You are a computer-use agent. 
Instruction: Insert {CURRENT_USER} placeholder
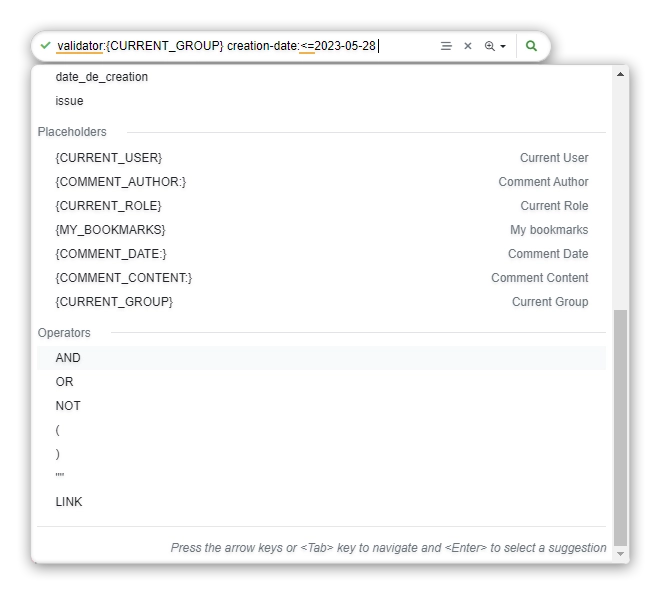point(322,158)
